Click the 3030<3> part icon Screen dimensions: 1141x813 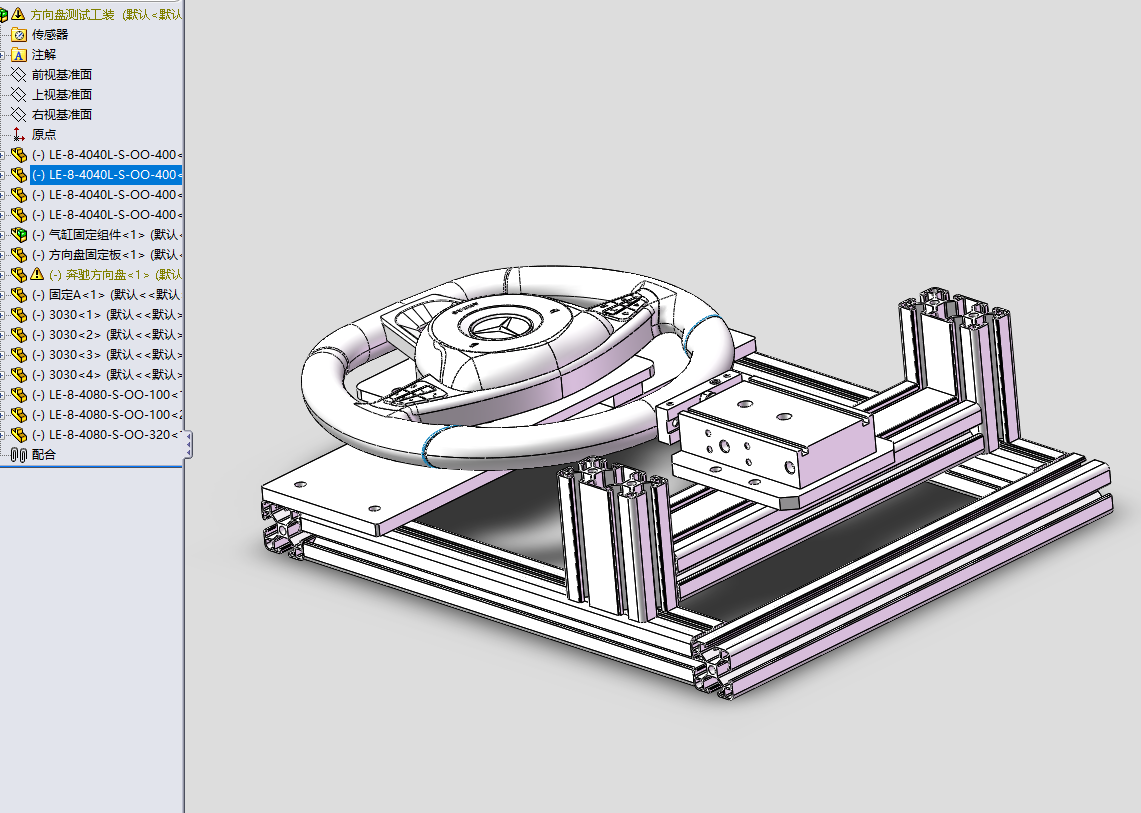click(19, 354)
